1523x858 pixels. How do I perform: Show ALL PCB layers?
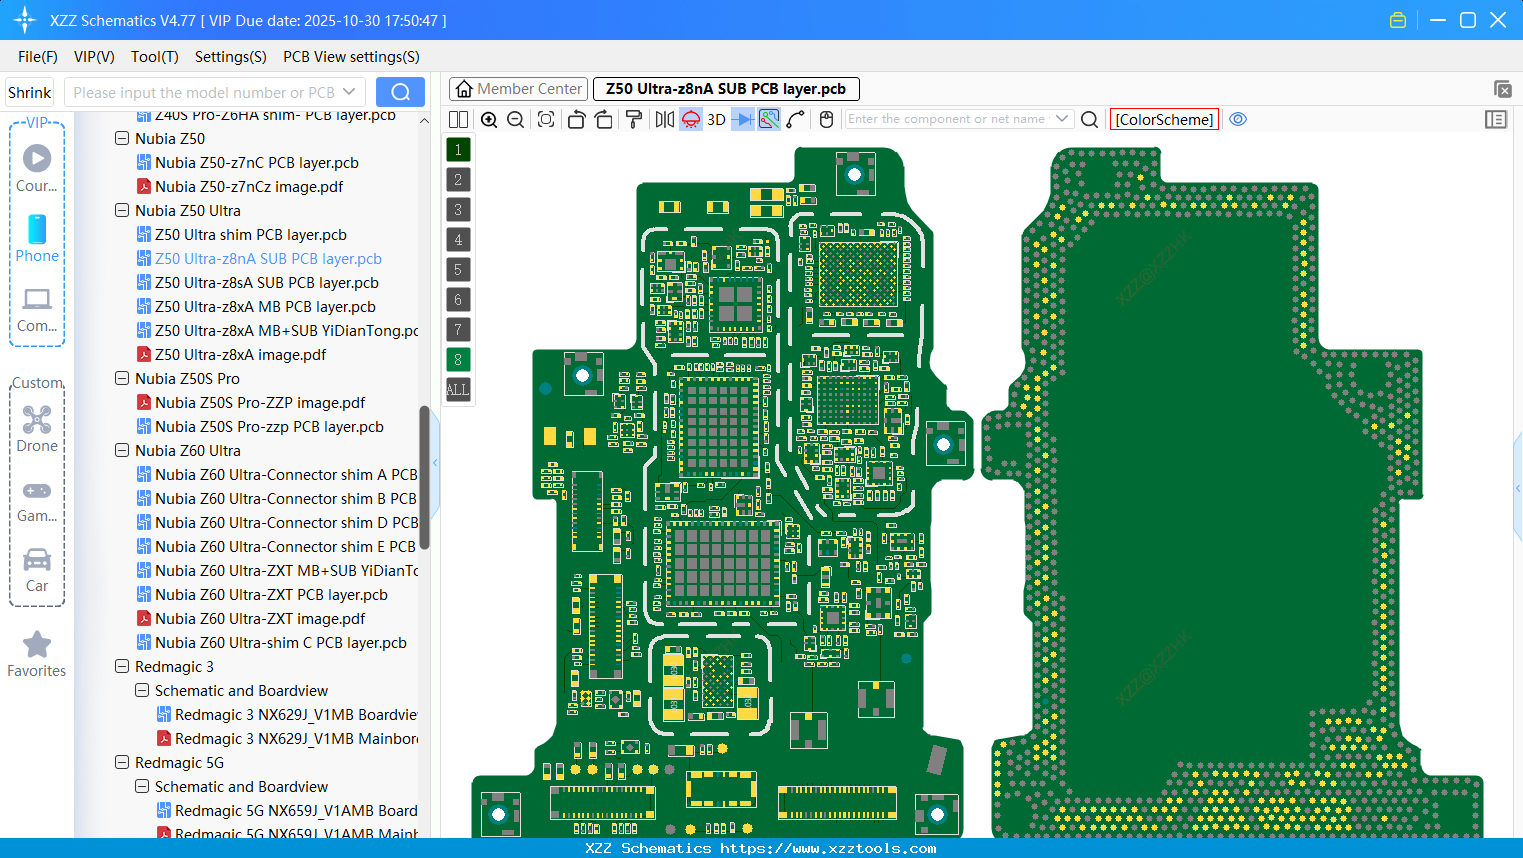[457, 389]
